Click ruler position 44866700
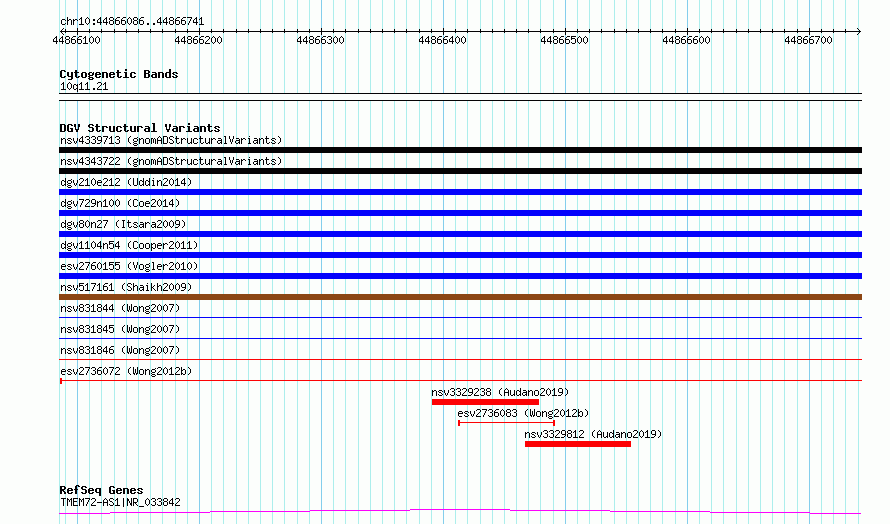 [x=809, y=40]
